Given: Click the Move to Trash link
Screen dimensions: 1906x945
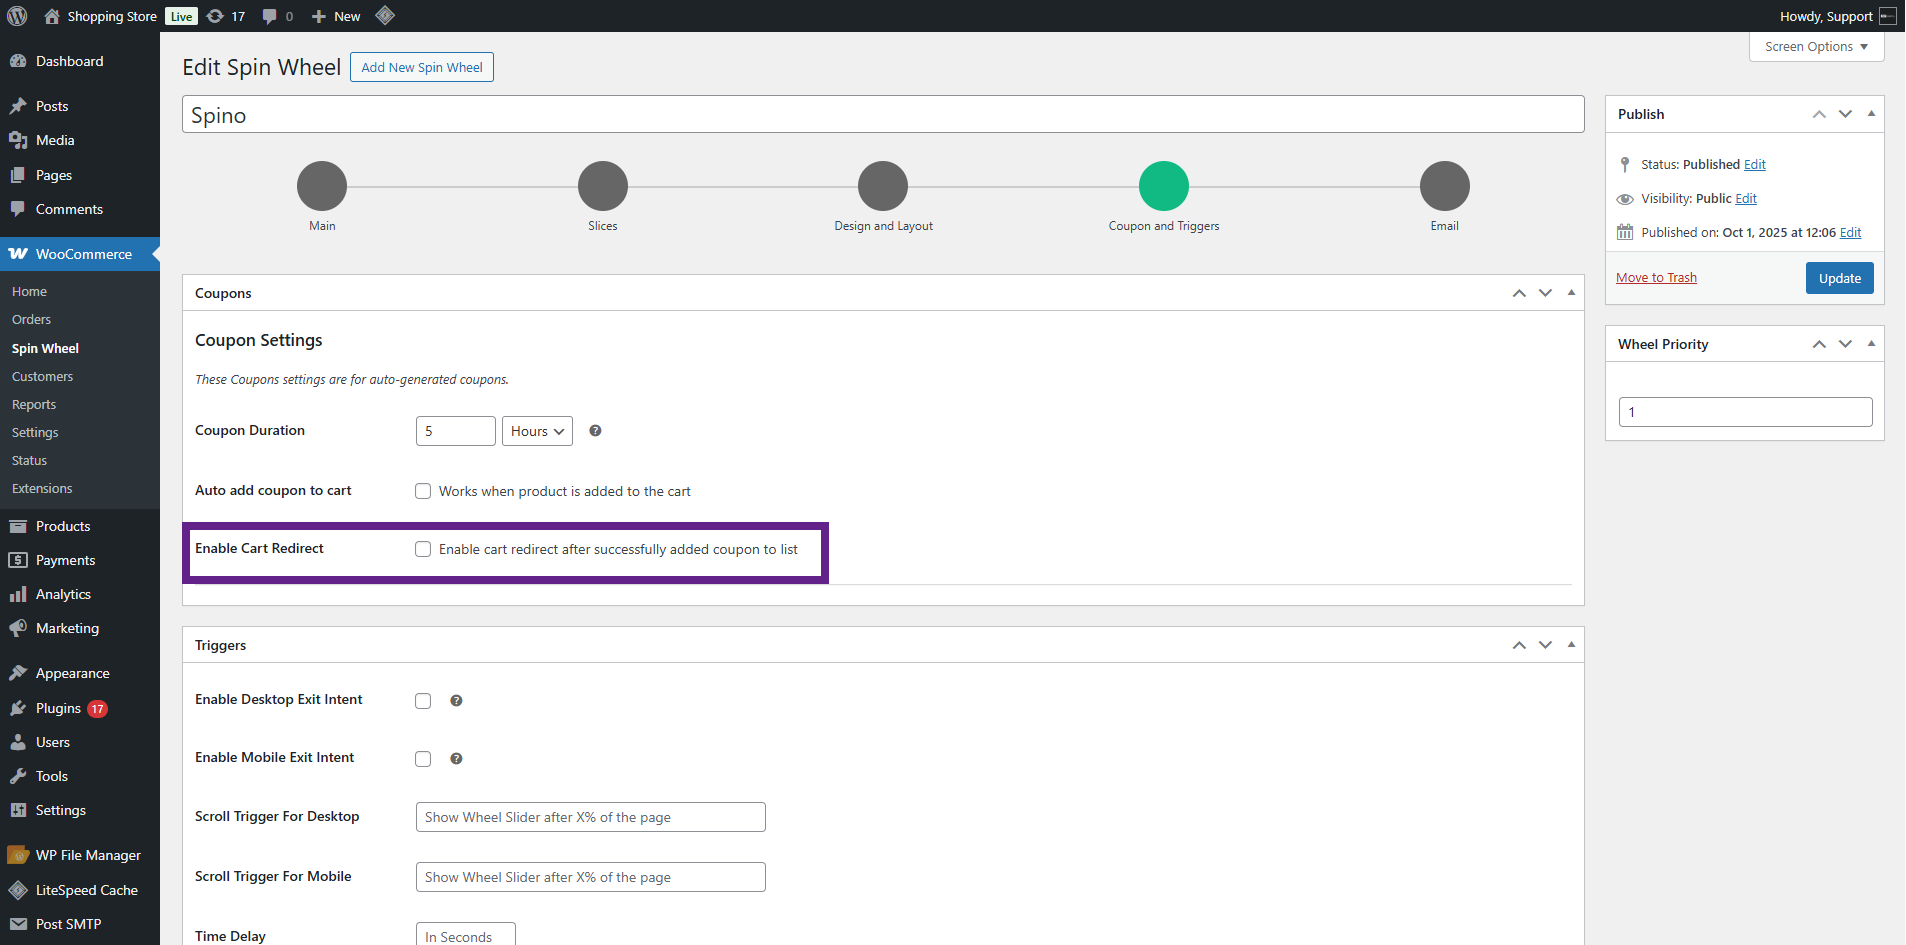Looking at the screenshot, I should [1656, 278].
